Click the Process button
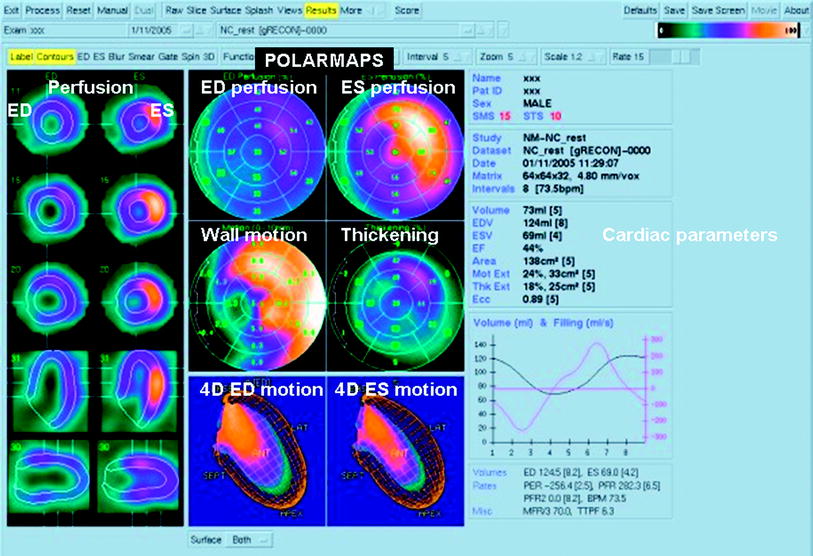The height and width of the screenshot is (556, 813). (42, 9)
